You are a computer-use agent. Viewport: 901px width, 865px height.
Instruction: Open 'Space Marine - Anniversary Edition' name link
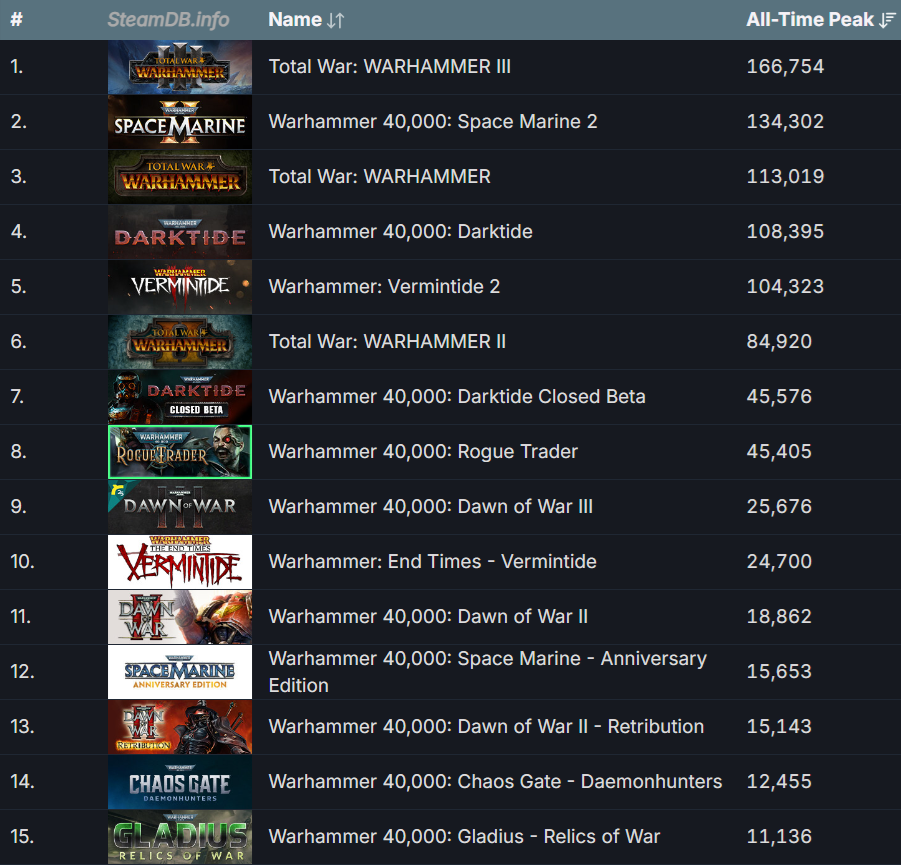click(x=487, y=672)
